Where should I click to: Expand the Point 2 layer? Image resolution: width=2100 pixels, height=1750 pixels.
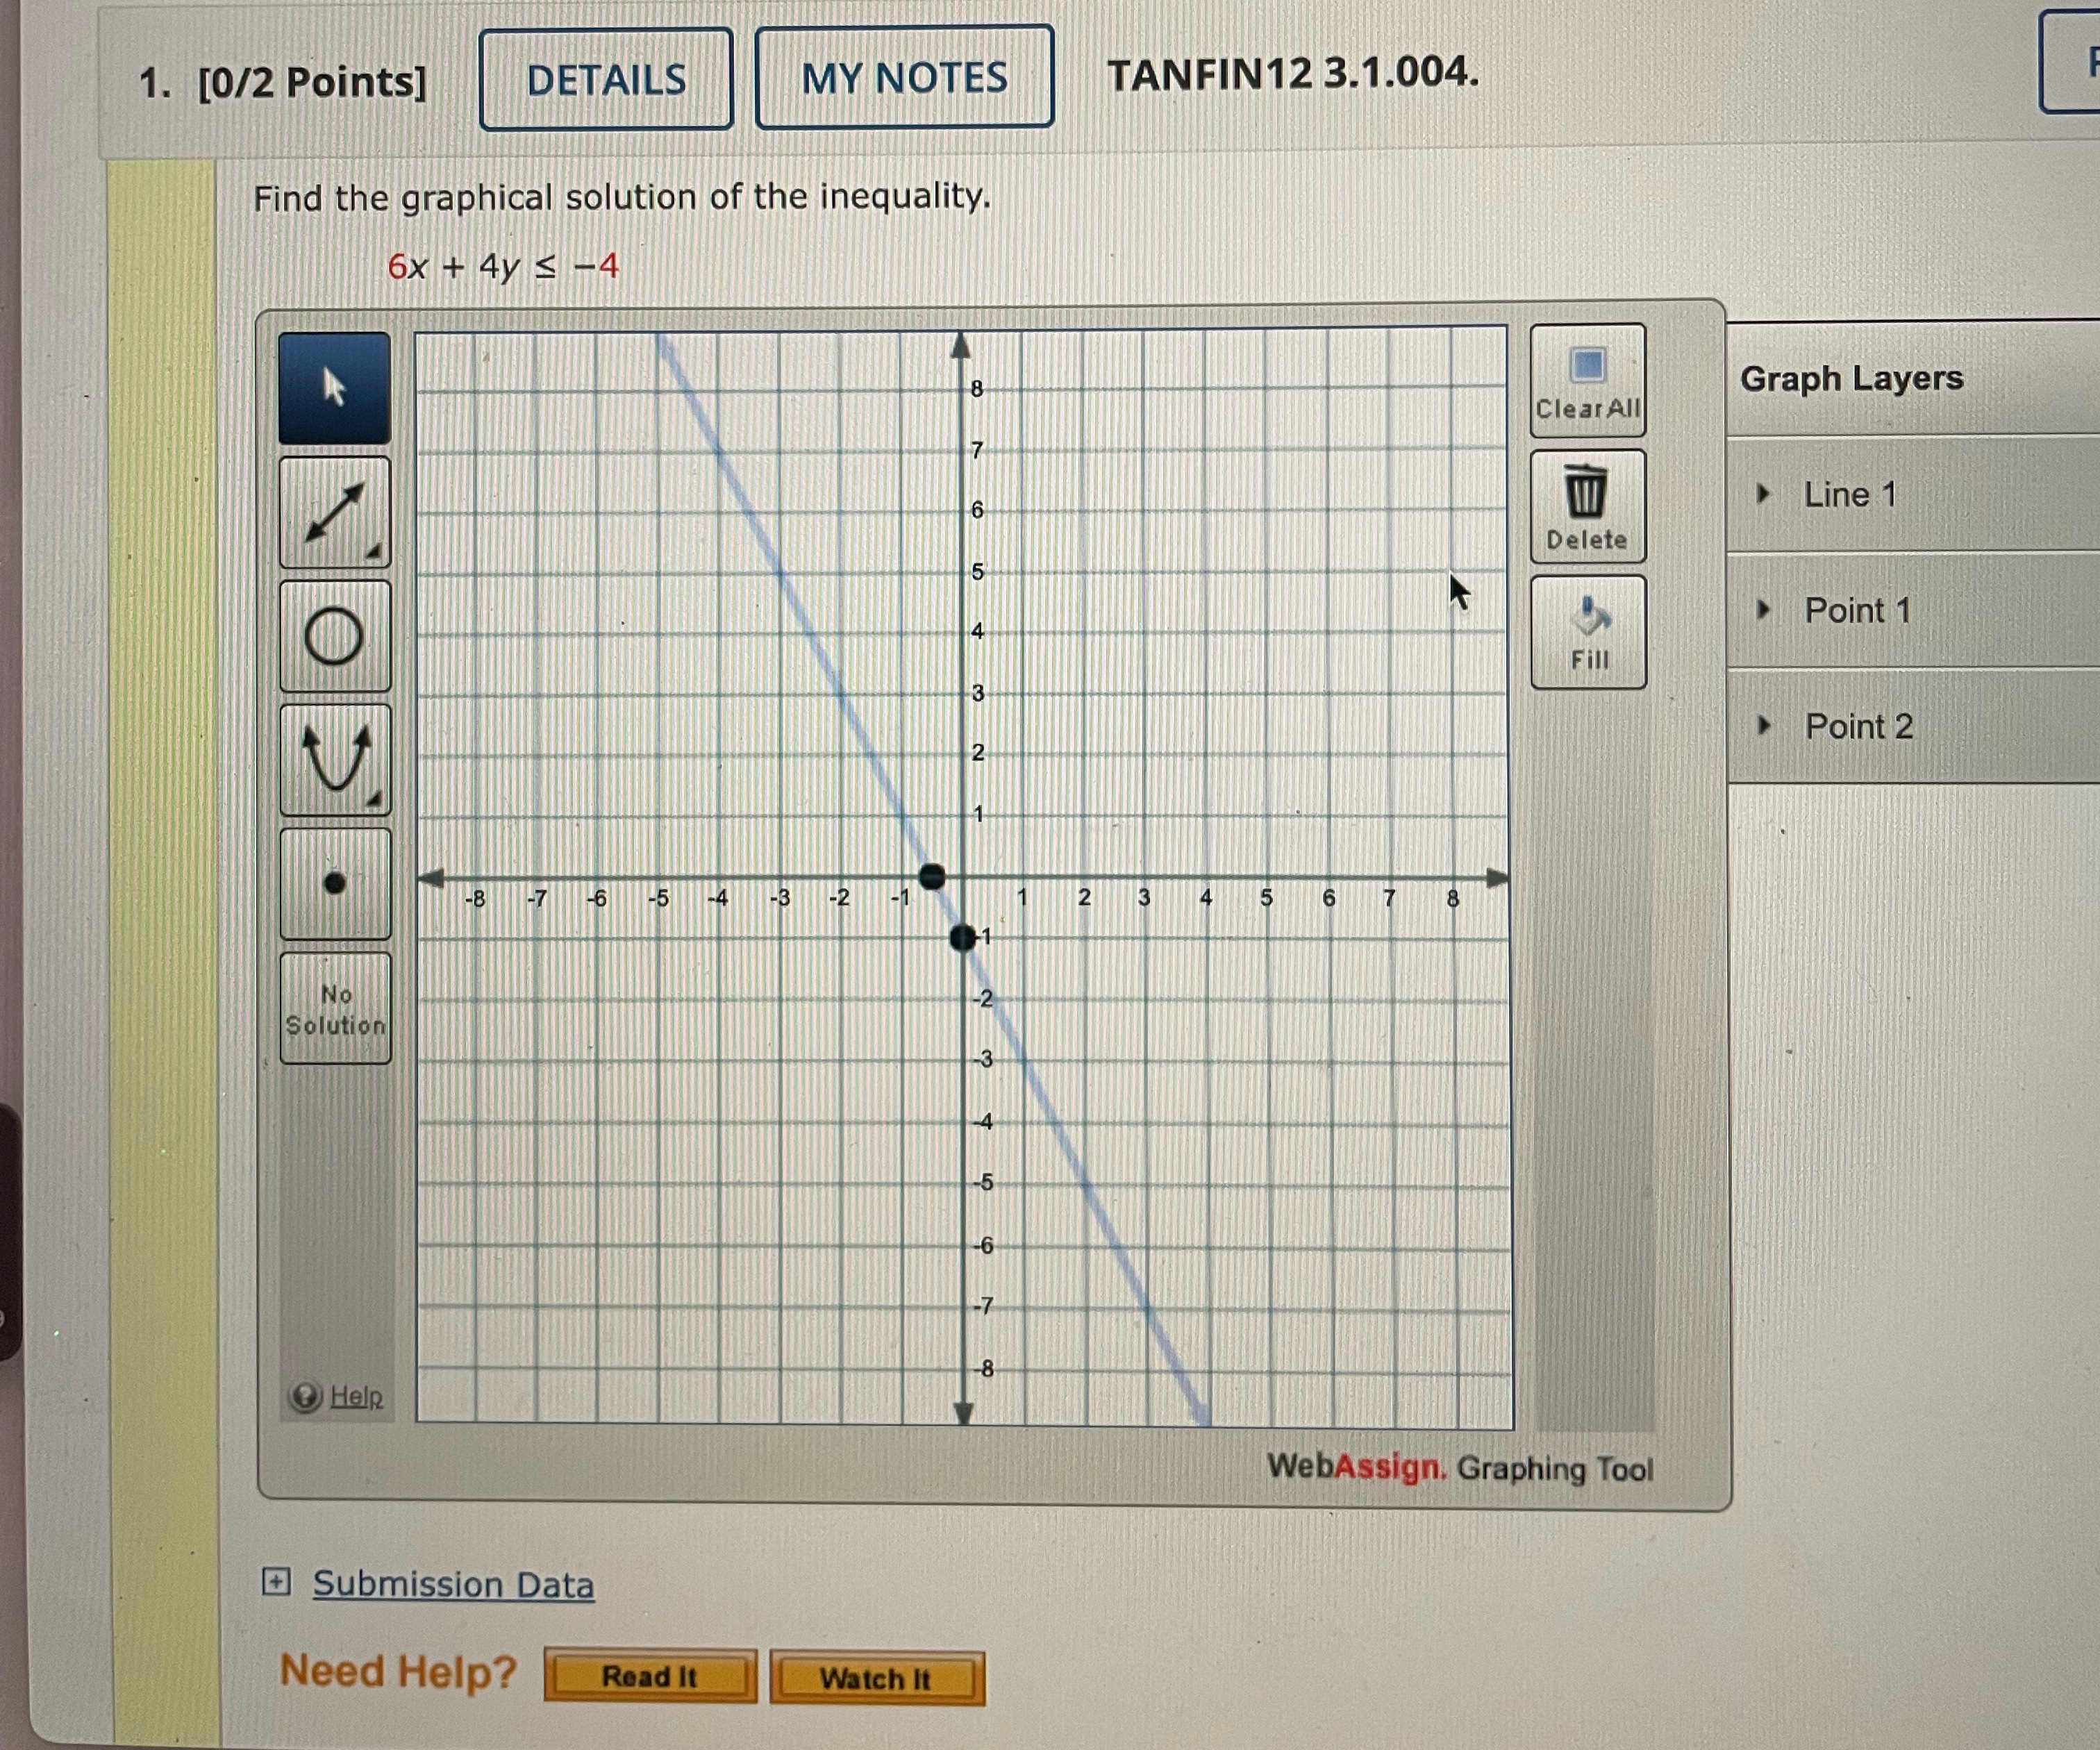point(1764,726)
